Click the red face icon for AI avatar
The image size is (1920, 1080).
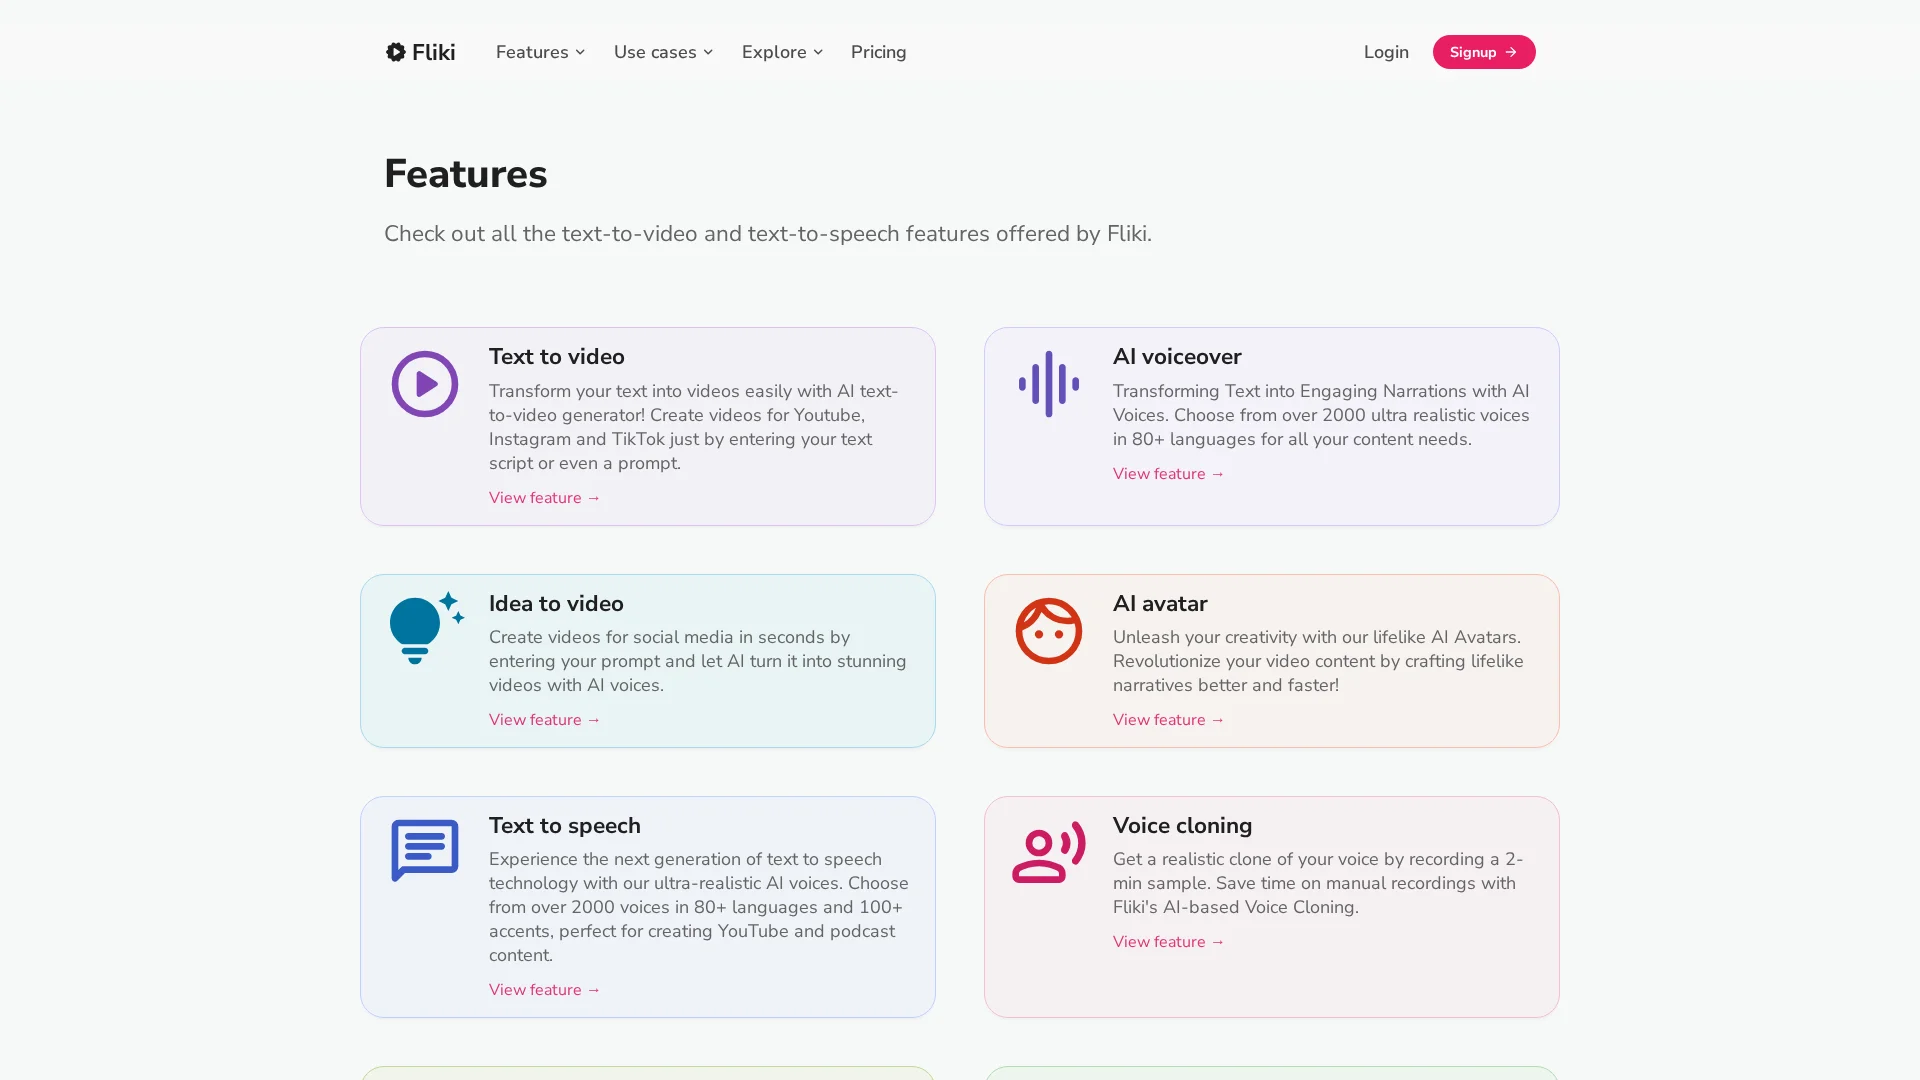coord(1048,631)
